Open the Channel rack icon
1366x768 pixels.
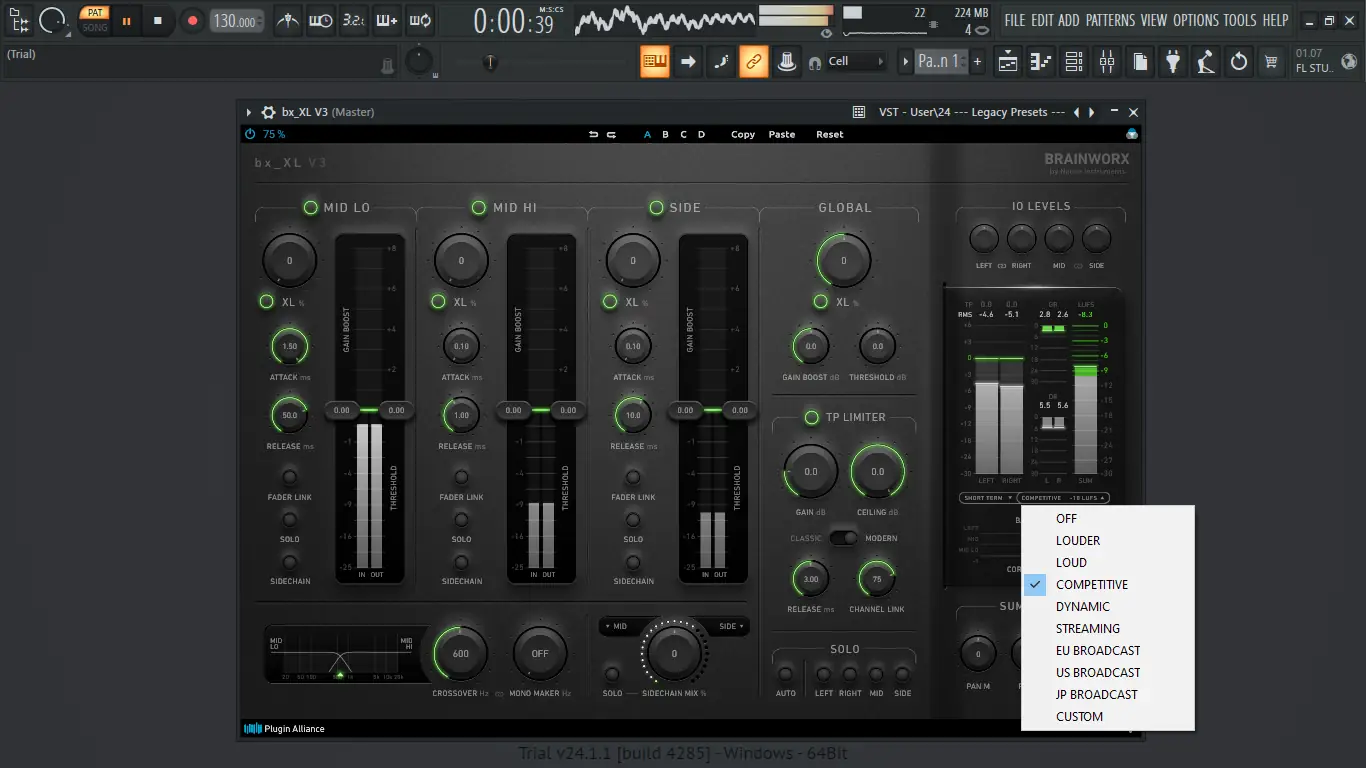pyautogui.click(x=1073, y=62)
